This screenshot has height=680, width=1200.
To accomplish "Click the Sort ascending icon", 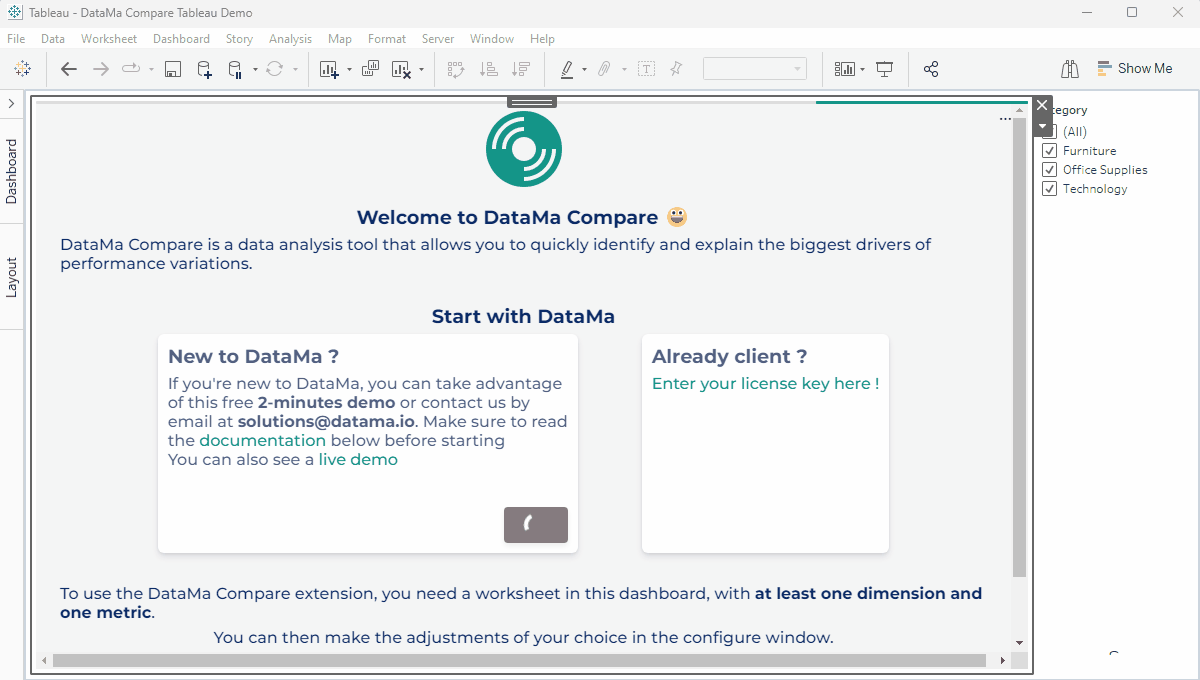I will tap(489, 69).
